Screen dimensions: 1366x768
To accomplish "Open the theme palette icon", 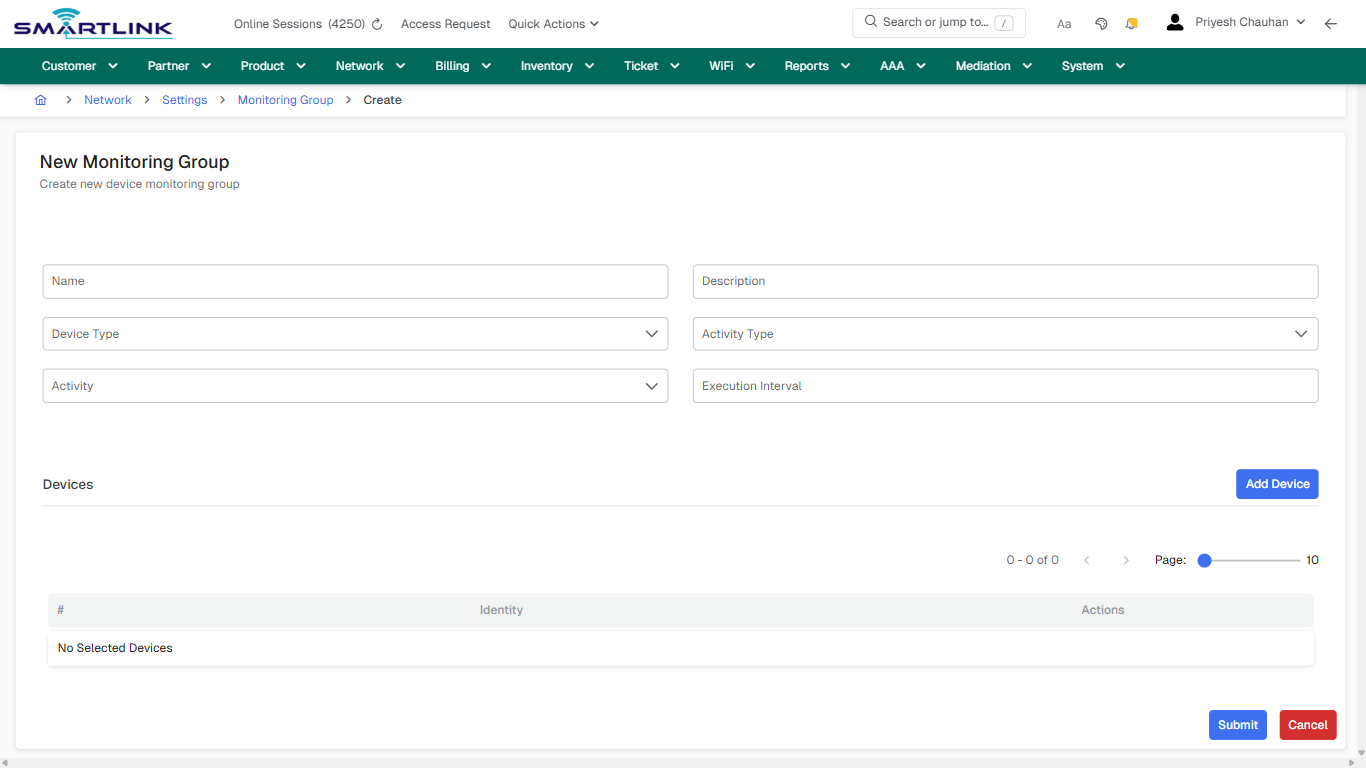I will [1101, 22].
